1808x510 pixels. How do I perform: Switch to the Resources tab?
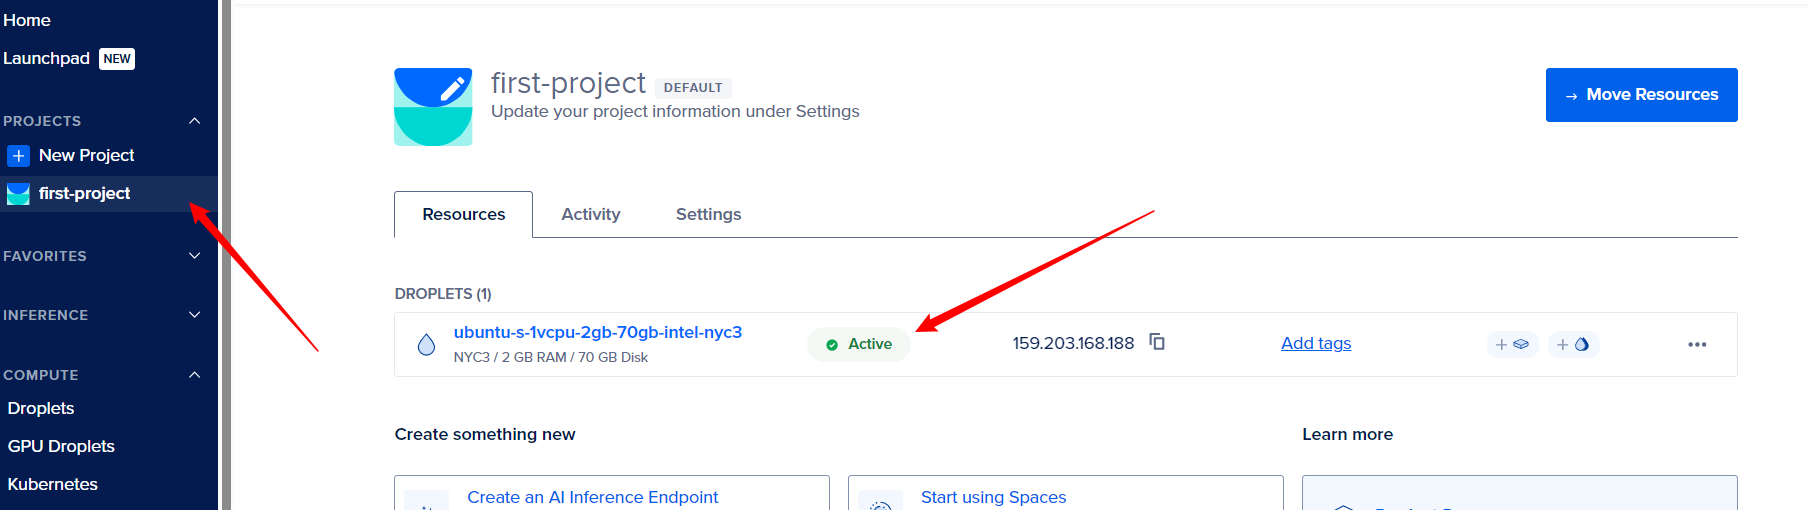pos(463,214)
